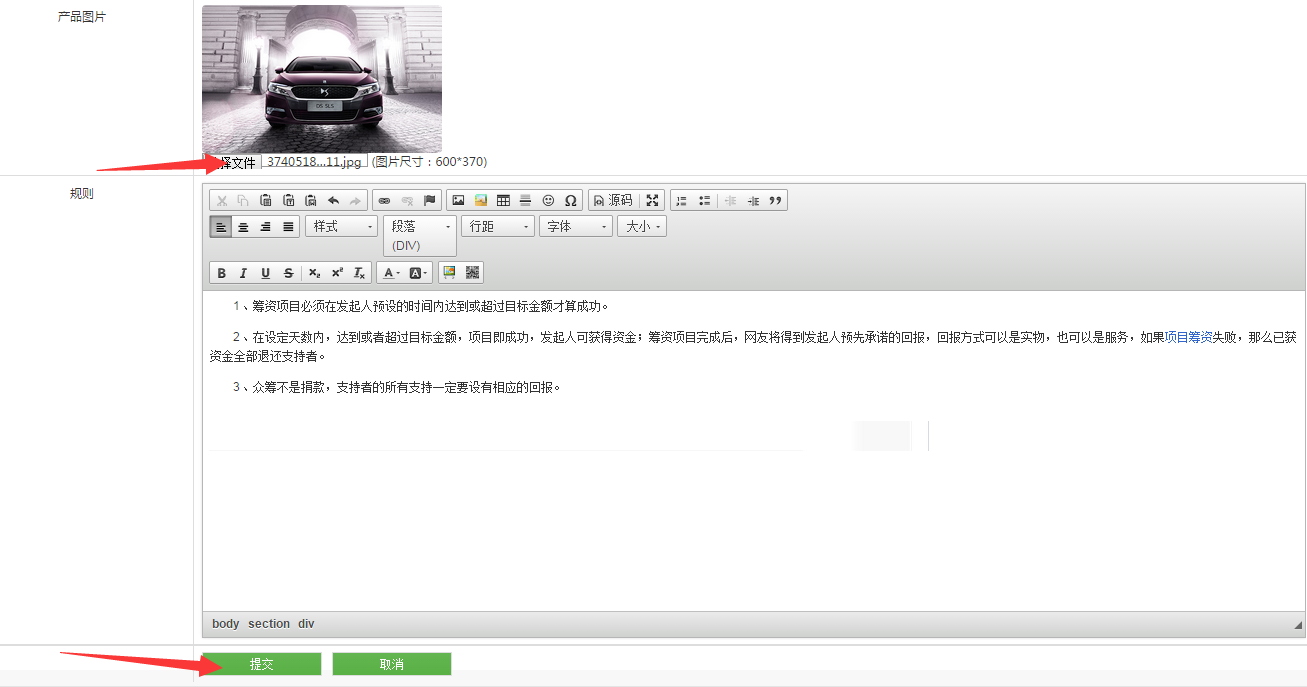Insert special character using Omega icon
The height and width of the screenshot is (687, 1307).
click(x=571, y=201)
